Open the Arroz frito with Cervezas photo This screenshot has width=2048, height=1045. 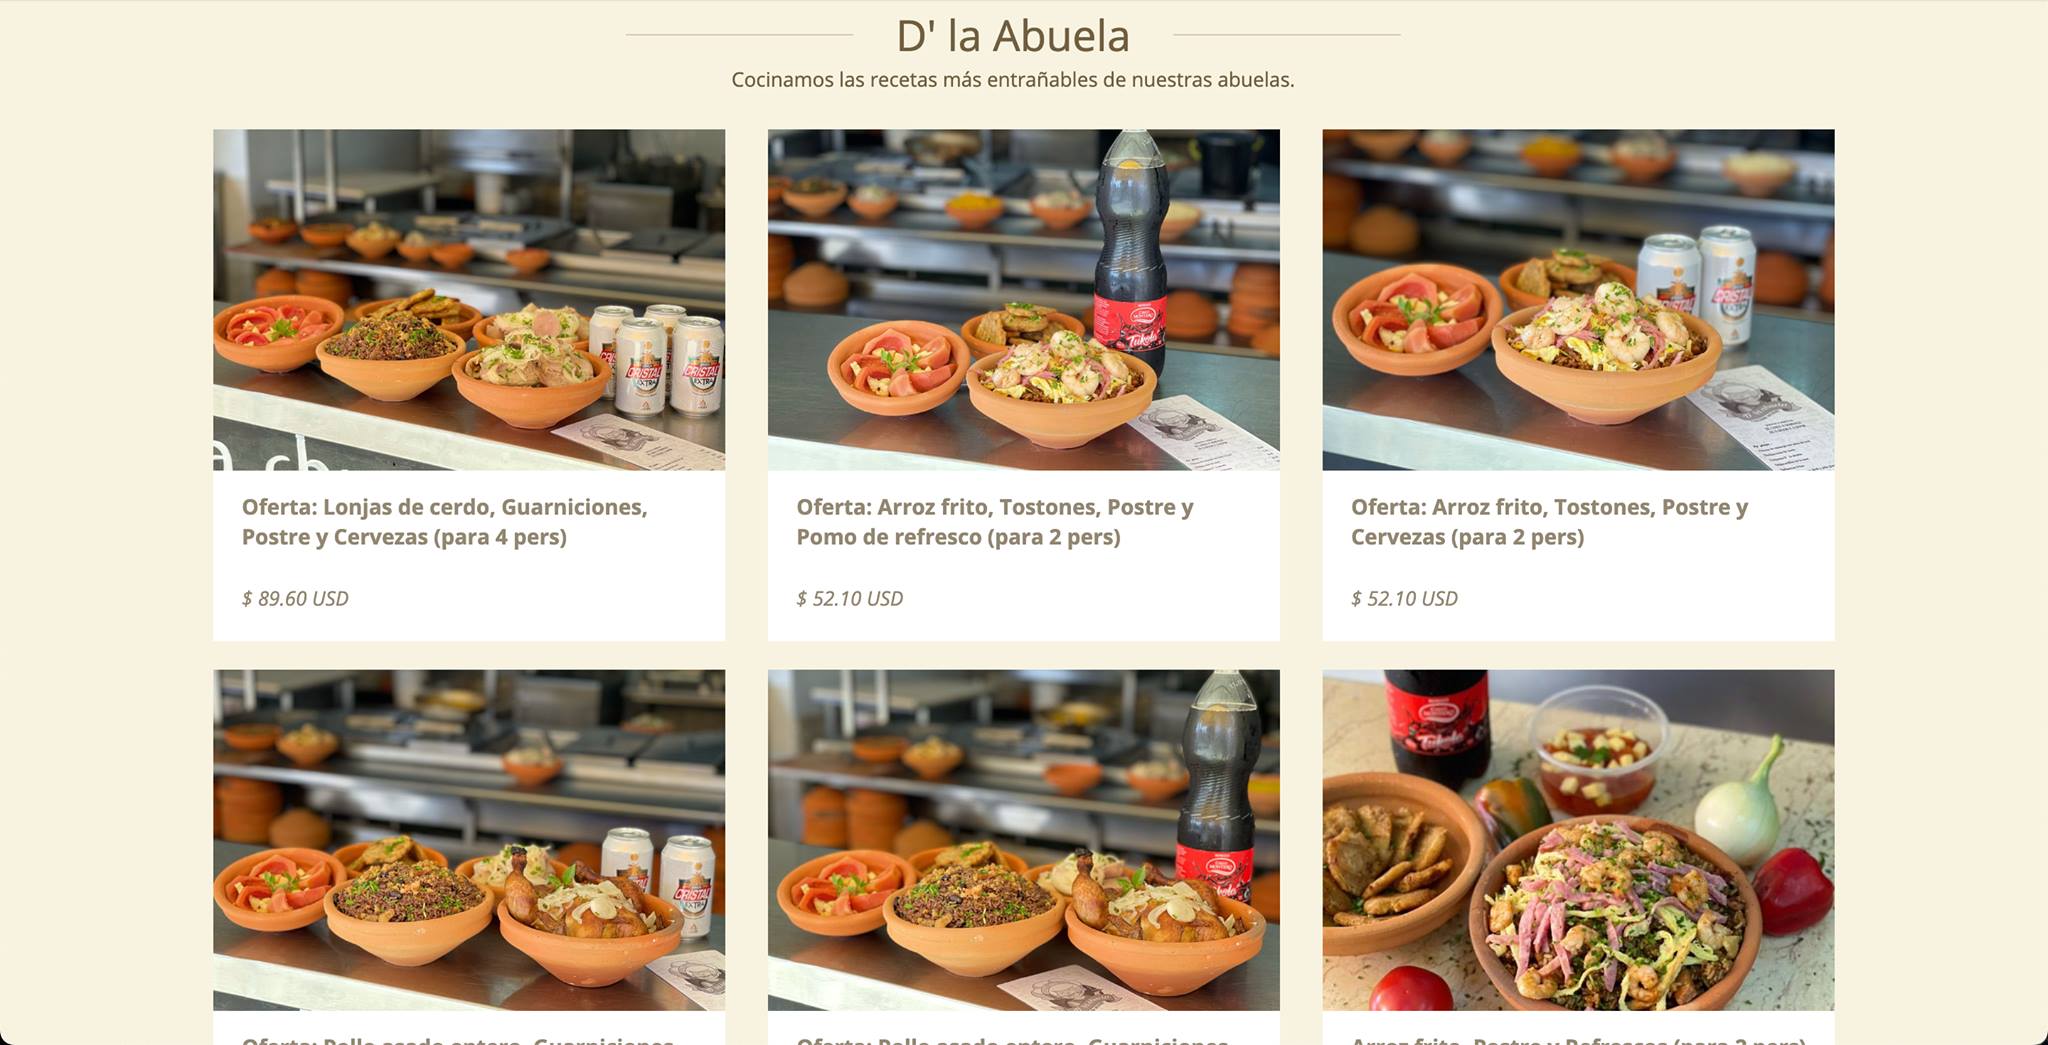(x=1578, y=299)
